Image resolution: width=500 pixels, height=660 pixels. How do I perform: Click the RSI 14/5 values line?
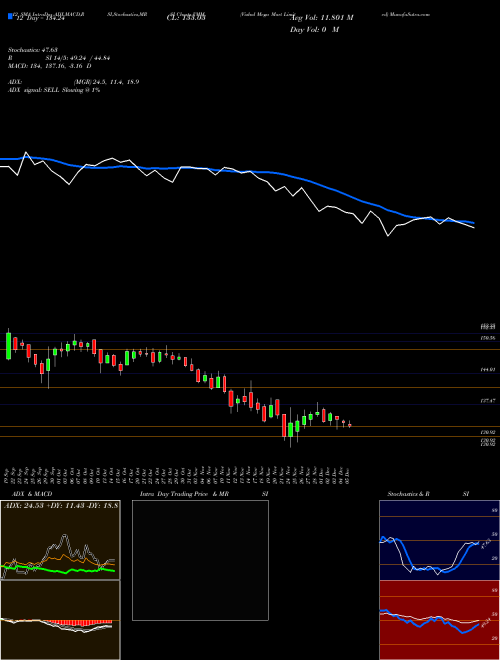coord(59,58)
